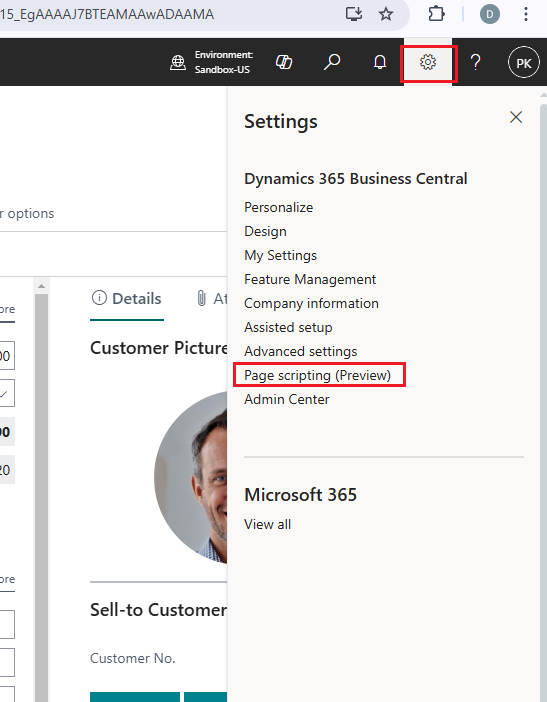Click View all under Microsoft 365
The height and width of the screenshot is (702, 547).
[x=267, y=524]
